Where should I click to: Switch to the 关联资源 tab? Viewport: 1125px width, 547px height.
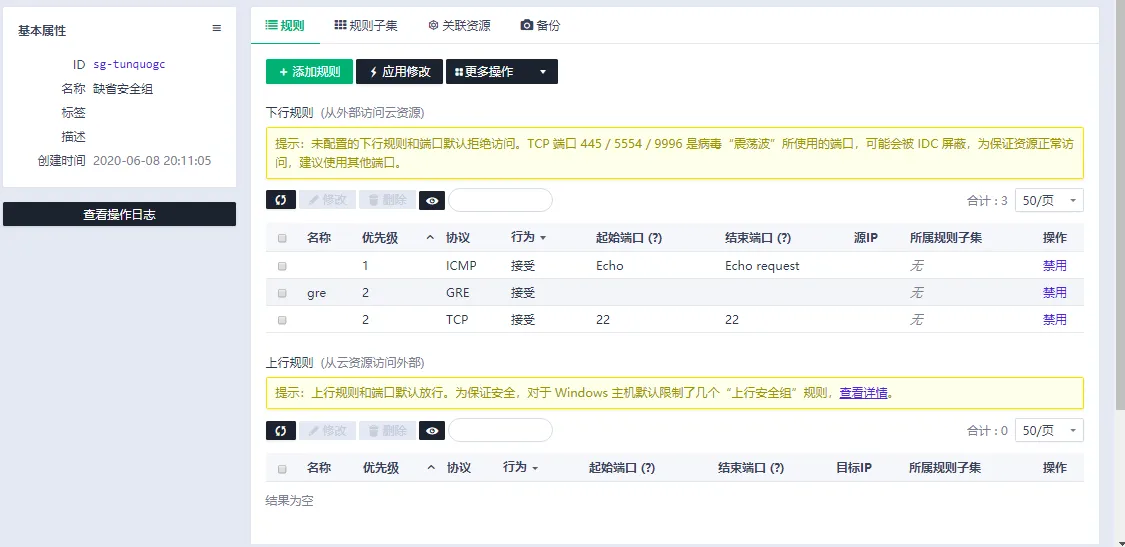(x=465, y=25)
